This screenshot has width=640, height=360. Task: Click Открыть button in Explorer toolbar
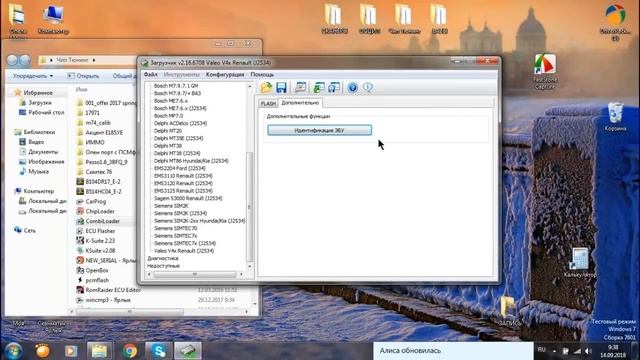click(84, 76)
